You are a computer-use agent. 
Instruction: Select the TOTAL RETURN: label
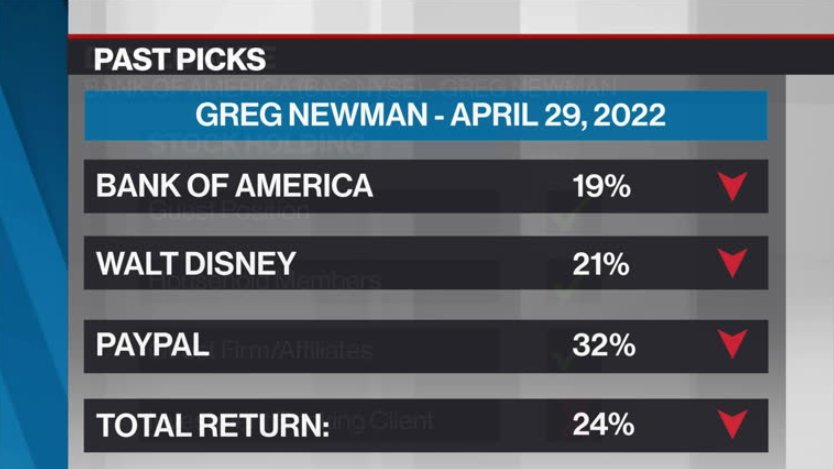point(213,425)
